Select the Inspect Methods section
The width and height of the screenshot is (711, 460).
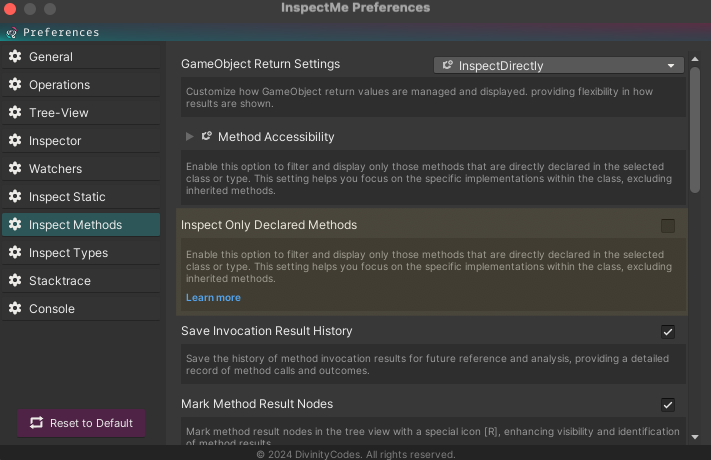(81, 225)
